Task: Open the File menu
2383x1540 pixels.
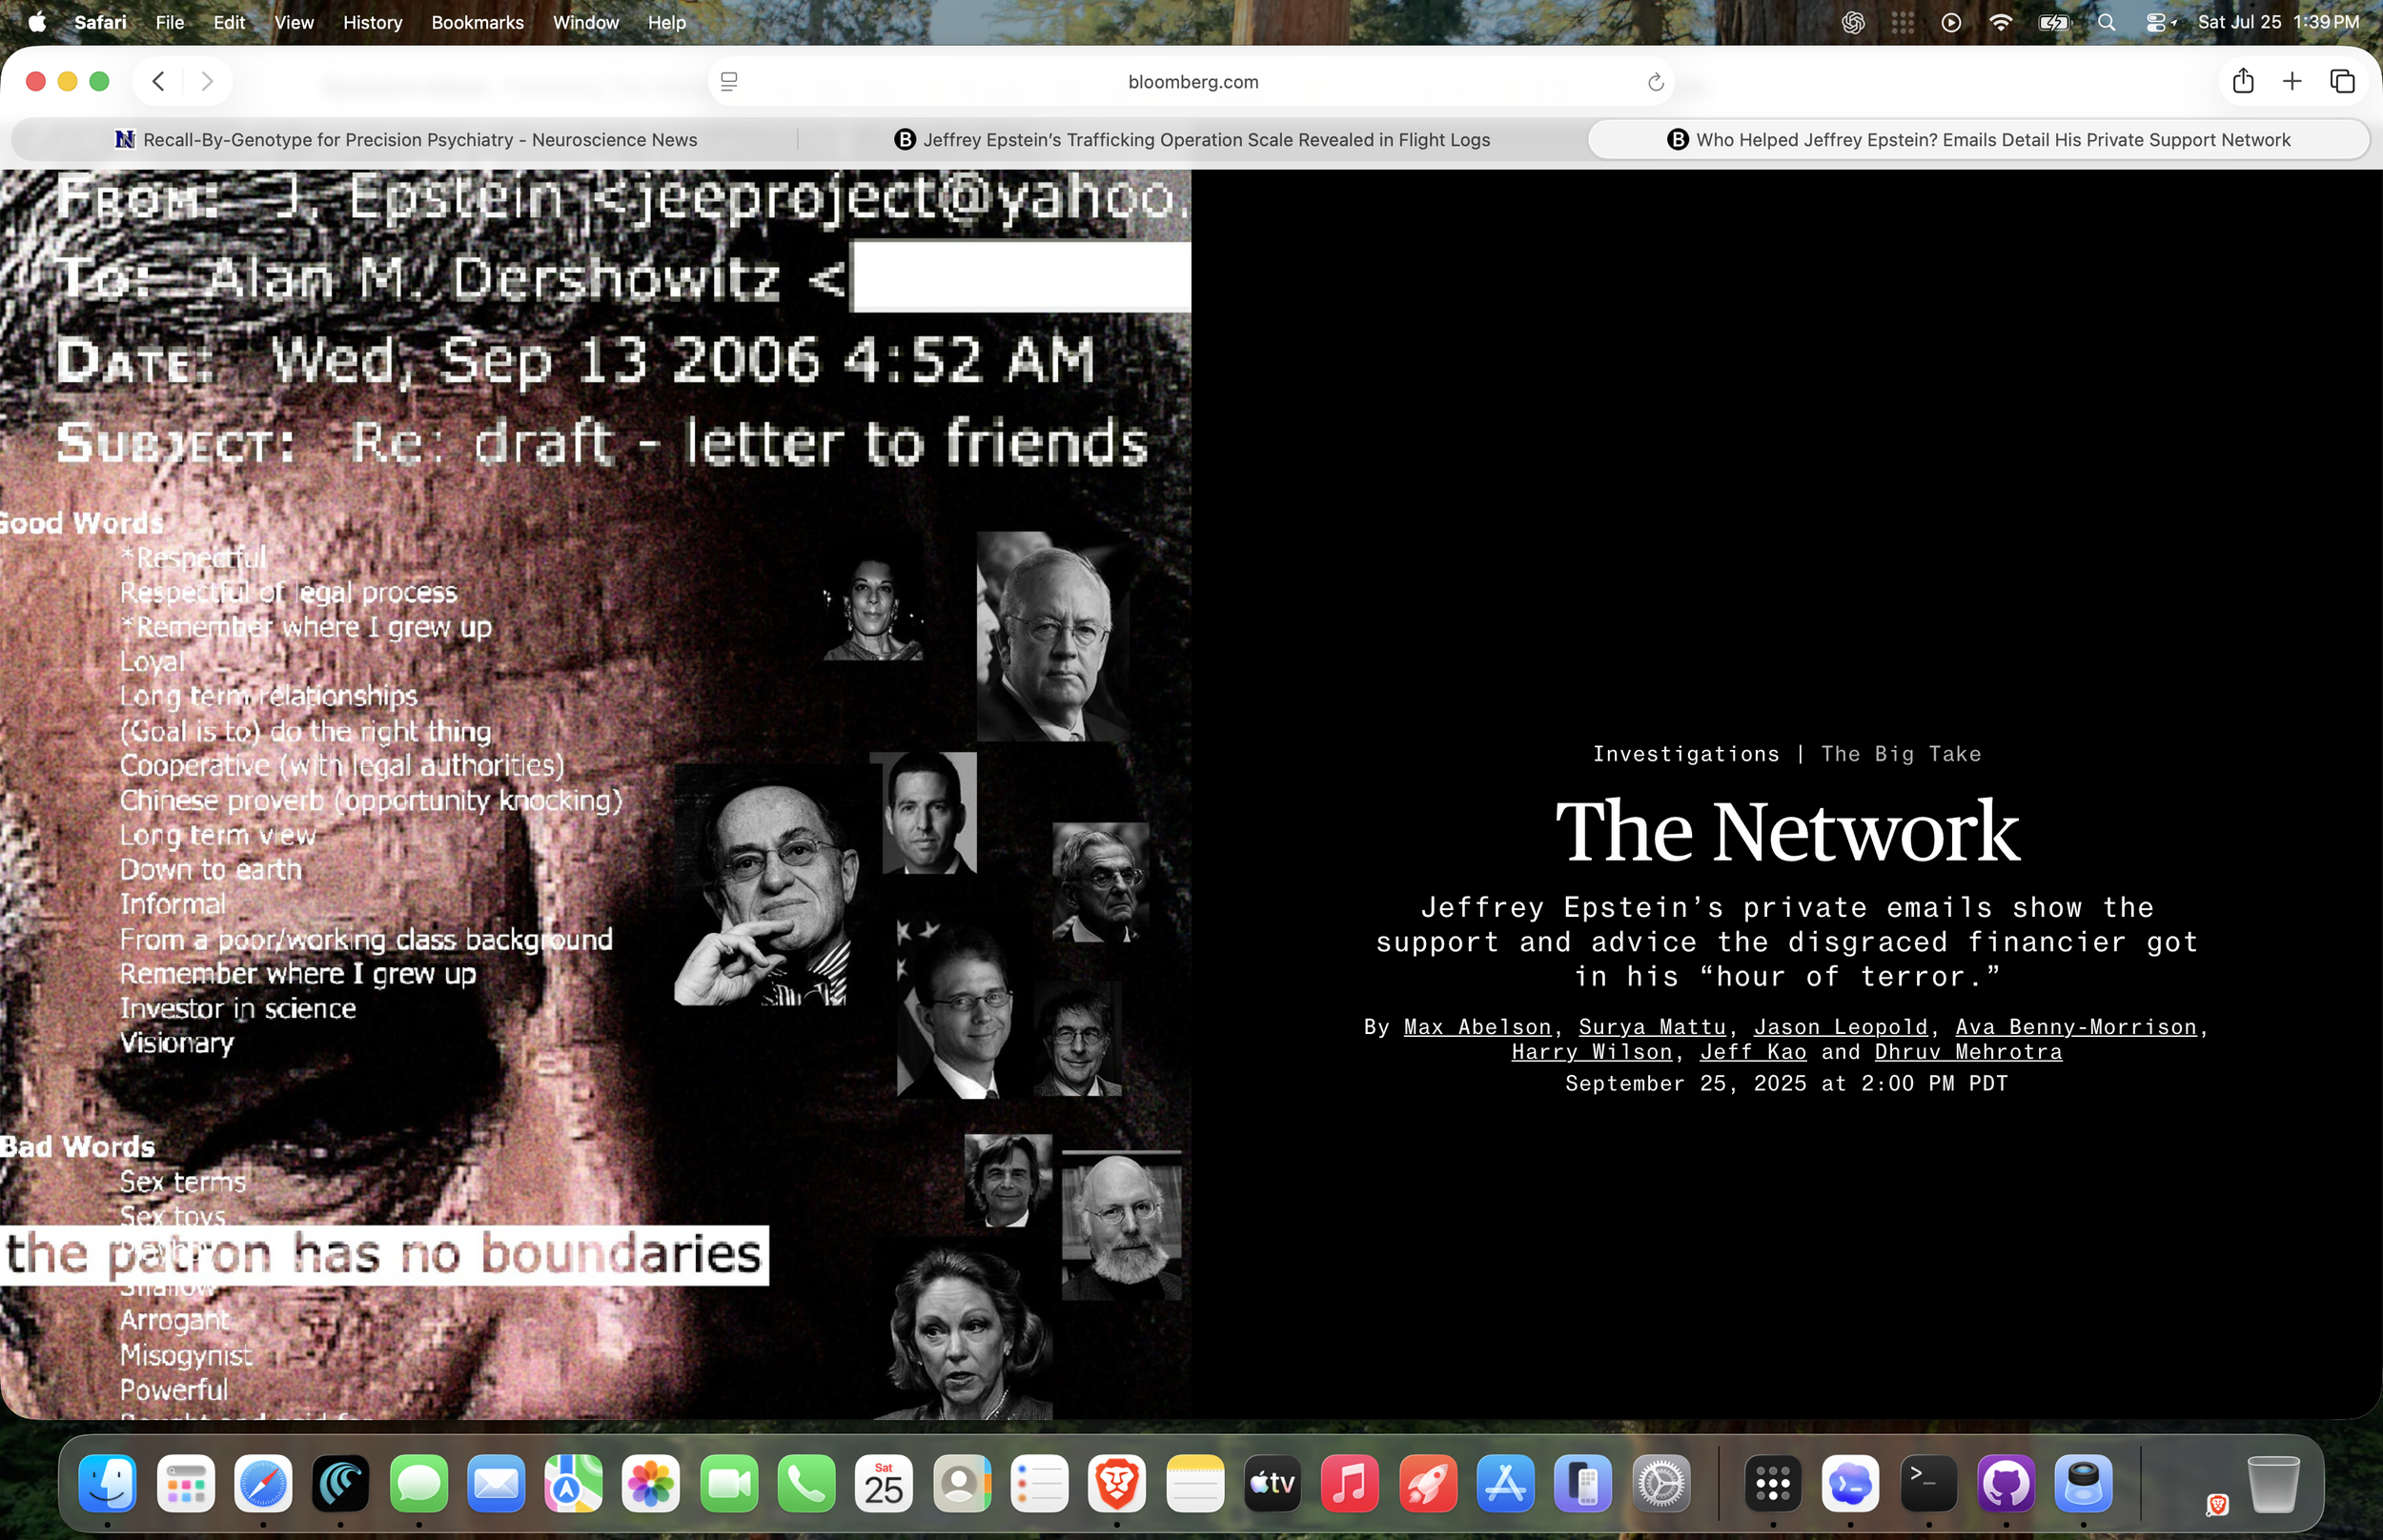Action: coord(170,22)
